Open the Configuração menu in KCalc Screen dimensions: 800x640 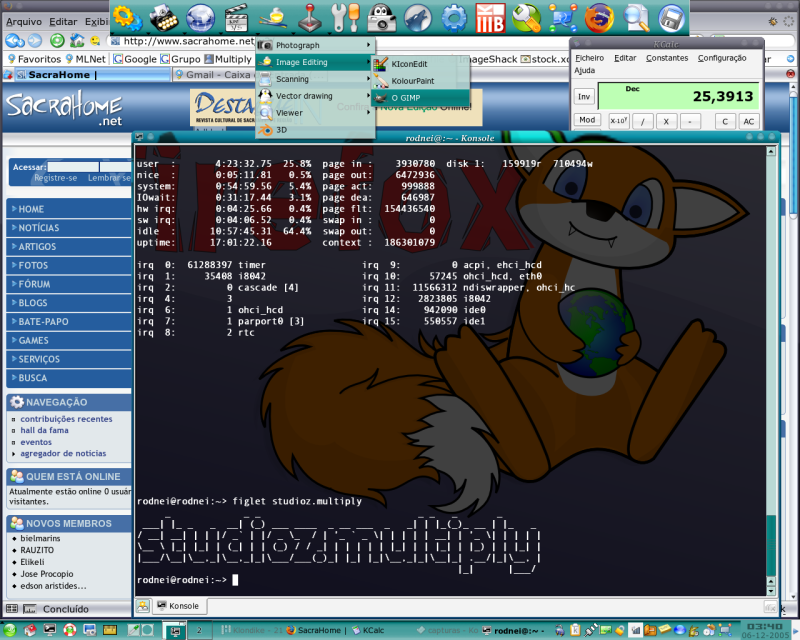[722, 58]
